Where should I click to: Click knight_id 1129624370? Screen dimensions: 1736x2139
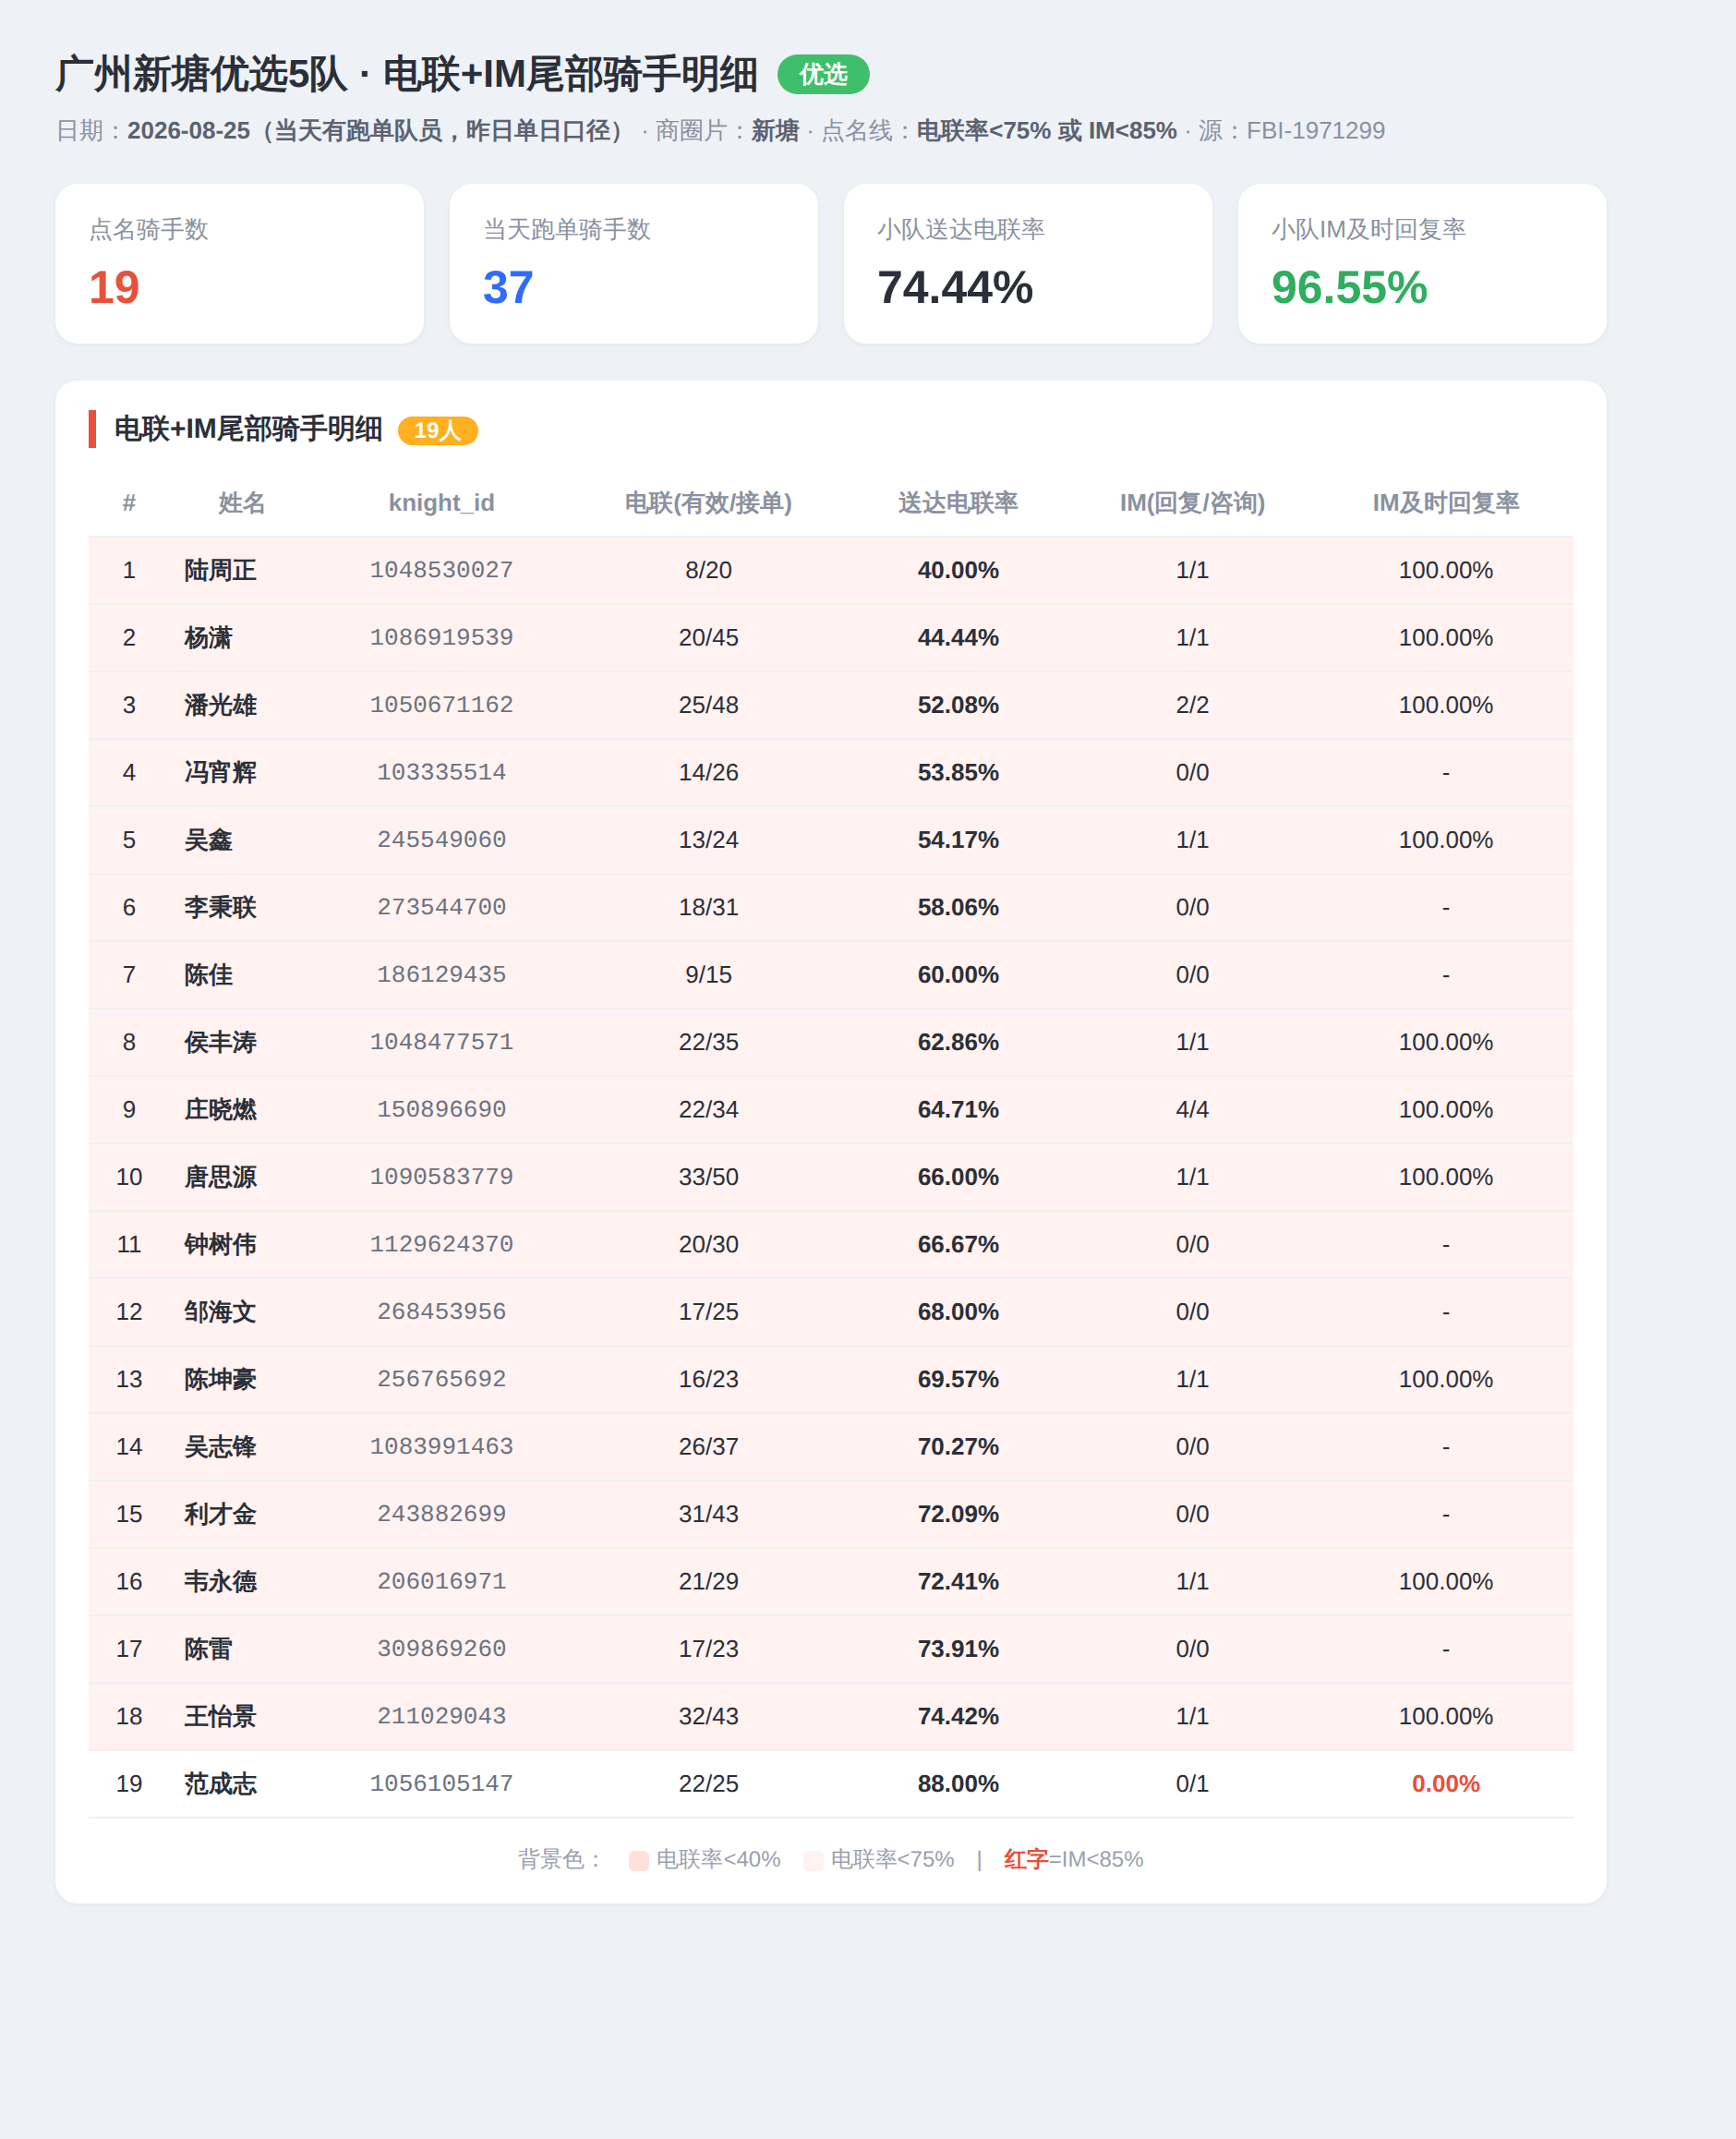point(441,1244)
